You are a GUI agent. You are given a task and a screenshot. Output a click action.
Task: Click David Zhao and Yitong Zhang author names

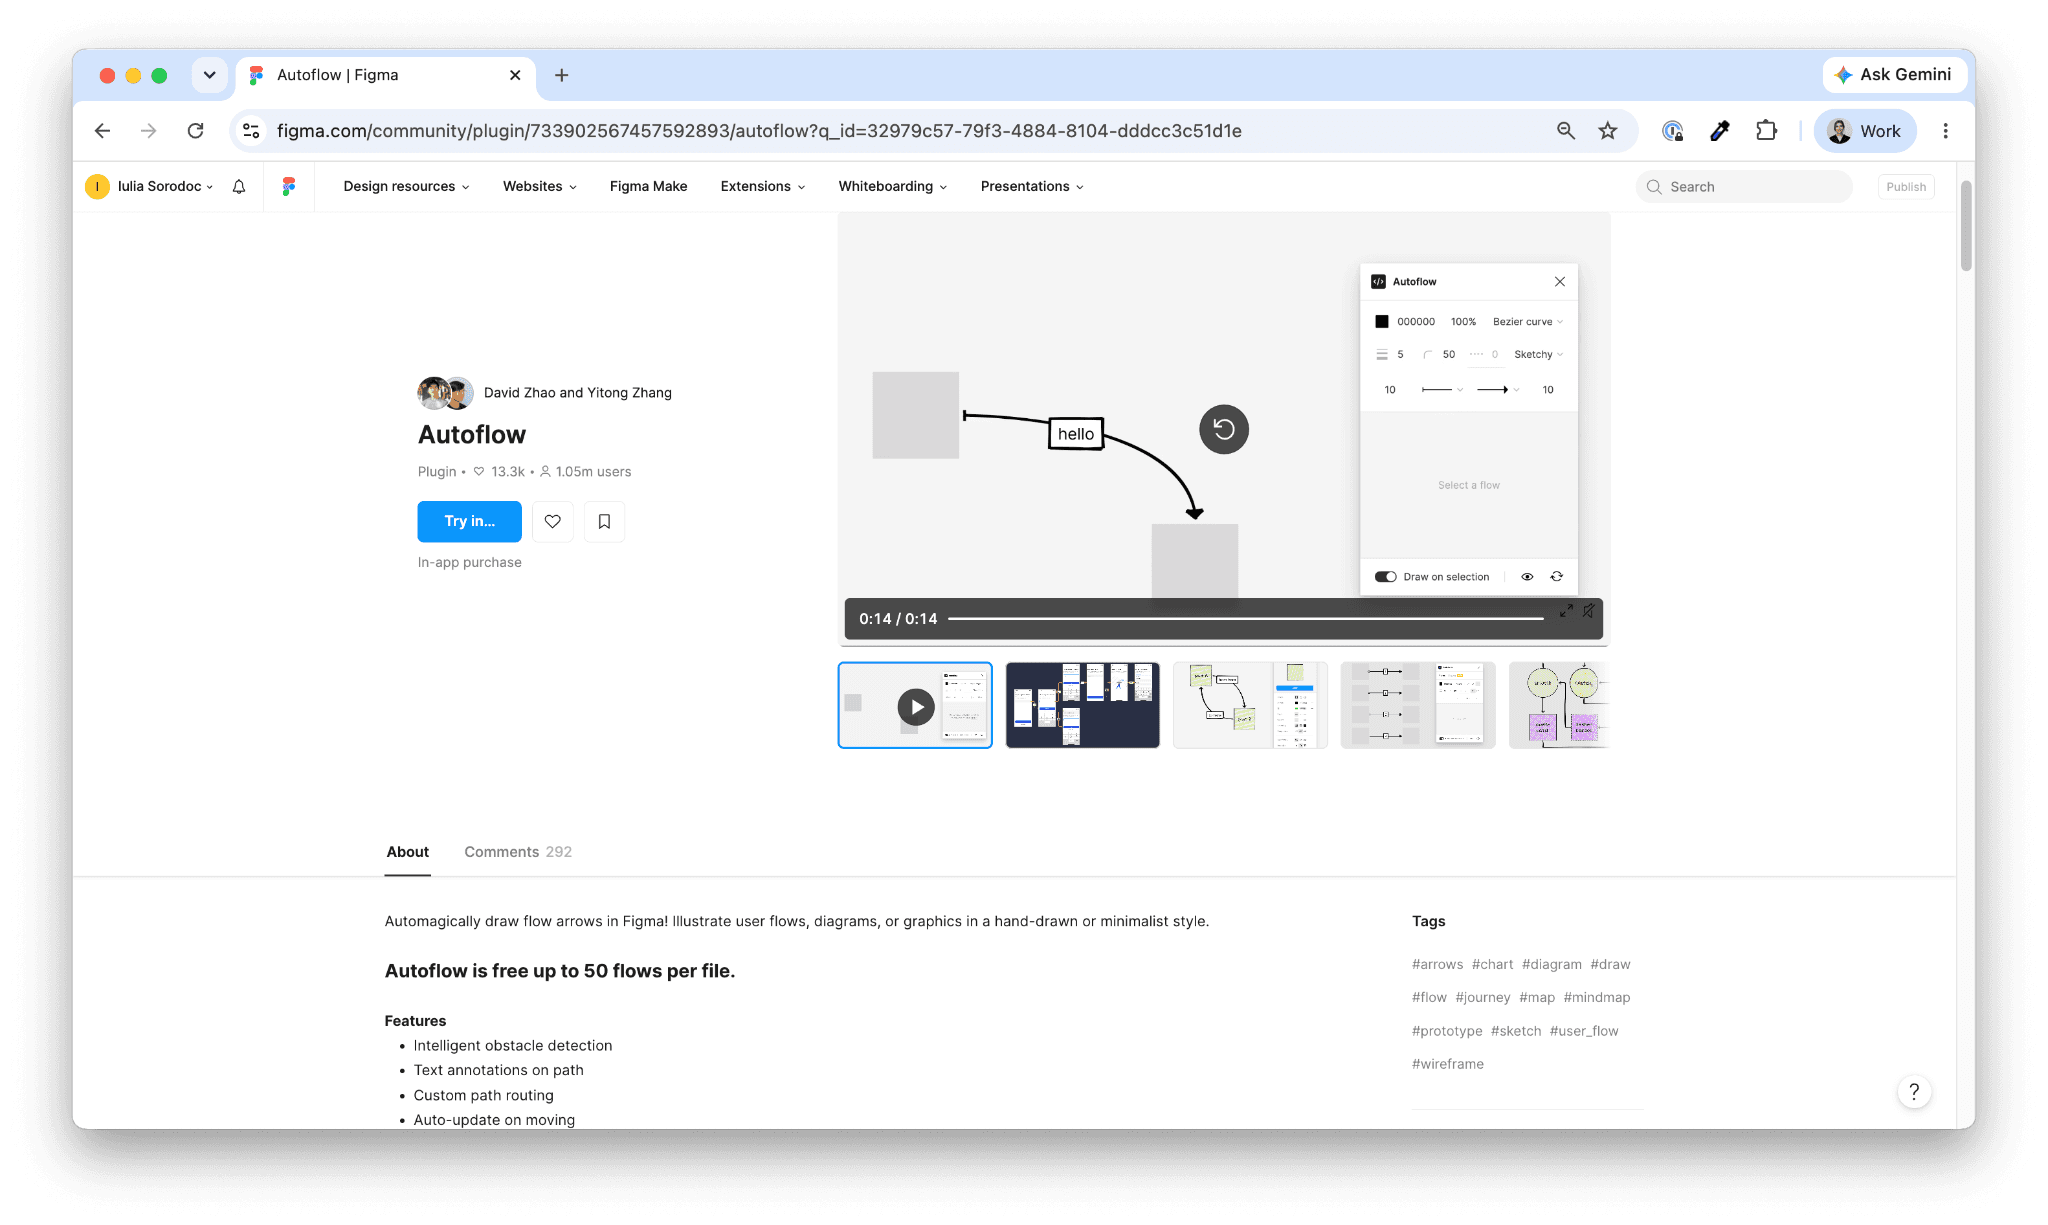578,393
